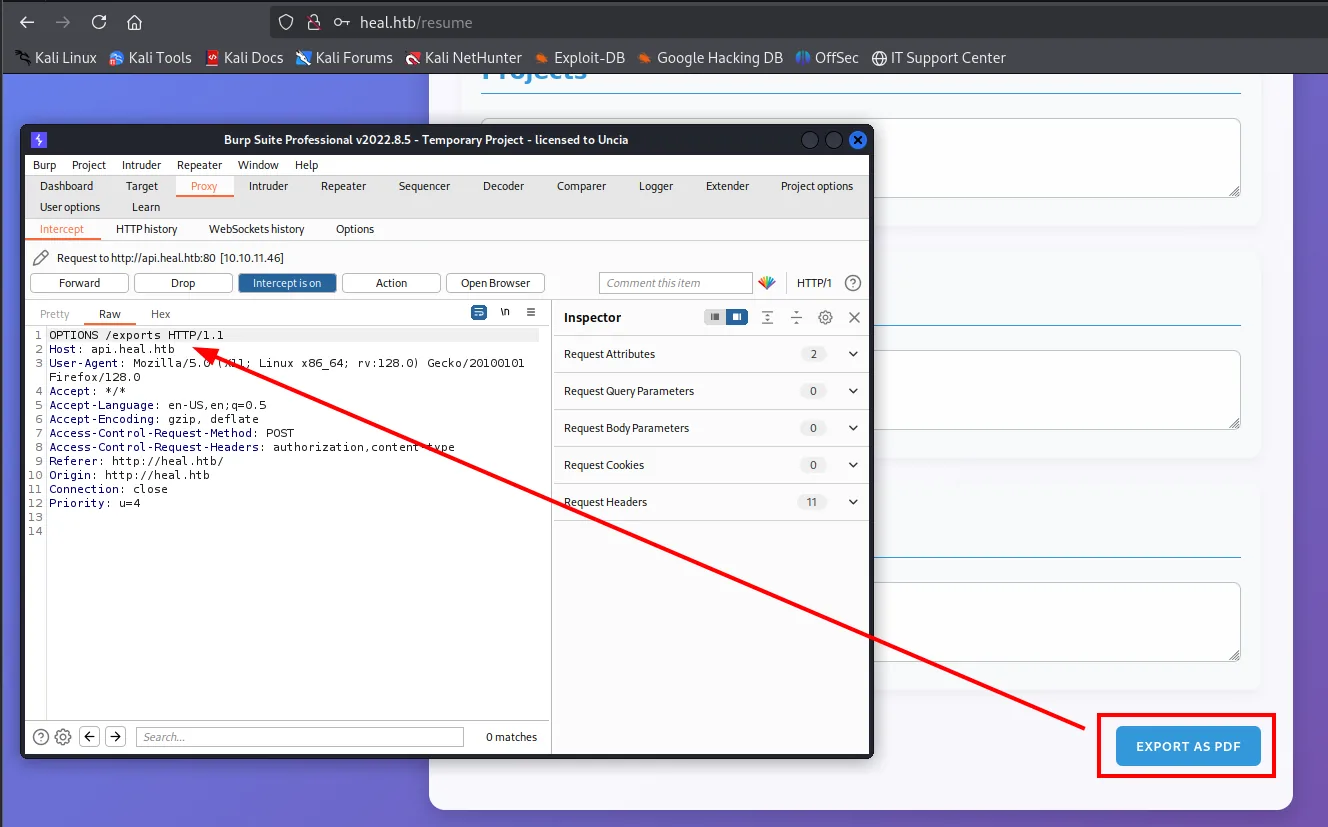Open Kali Forums bookmark
The image size is (1328, 827).
(344, 58)
